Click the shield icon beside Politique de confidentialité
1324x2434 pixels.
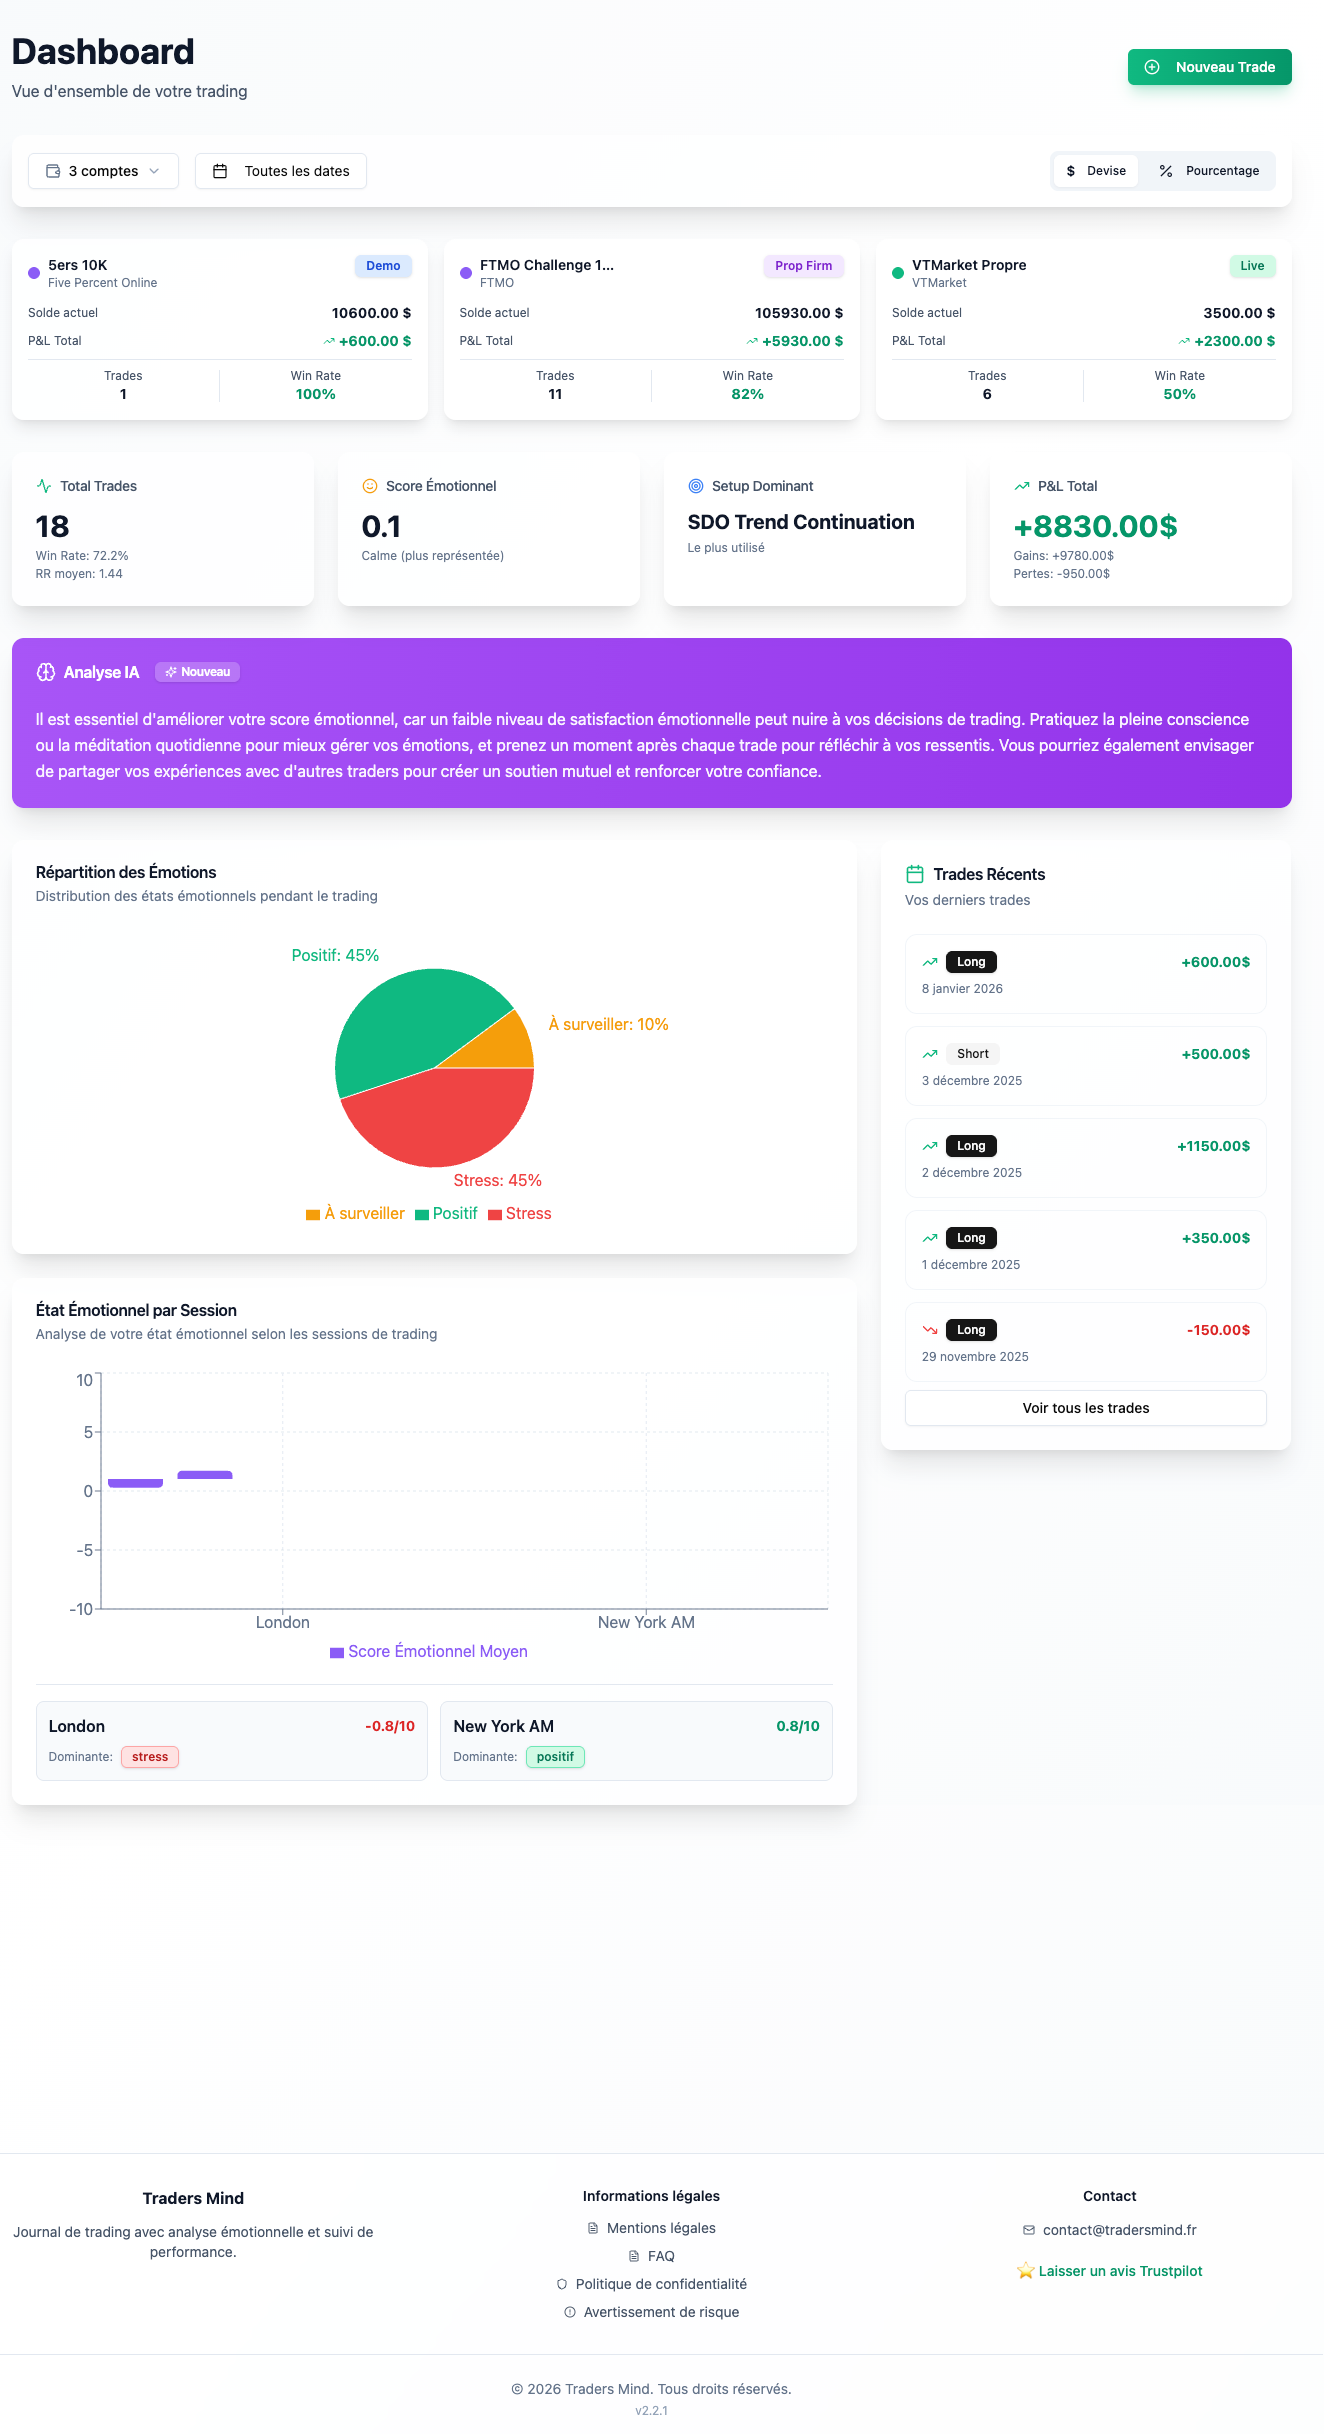pyautogui.click(x=562, y=2284)
